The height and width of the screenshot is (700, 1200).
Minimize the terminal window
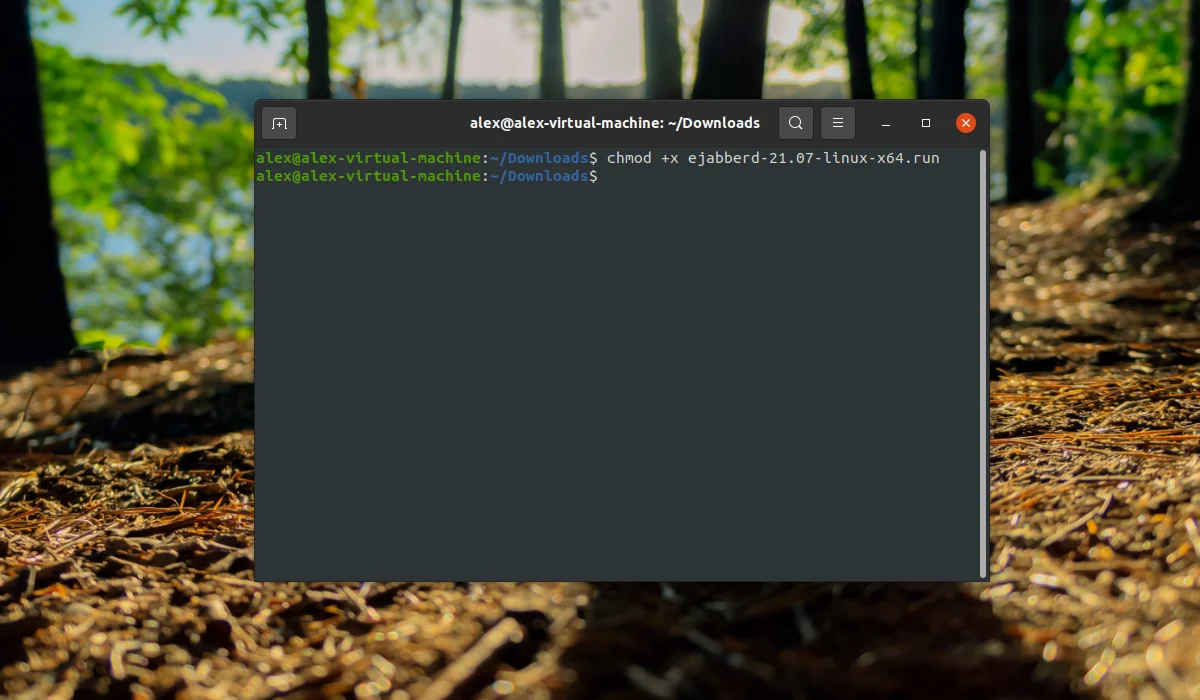tap(886, 123)
